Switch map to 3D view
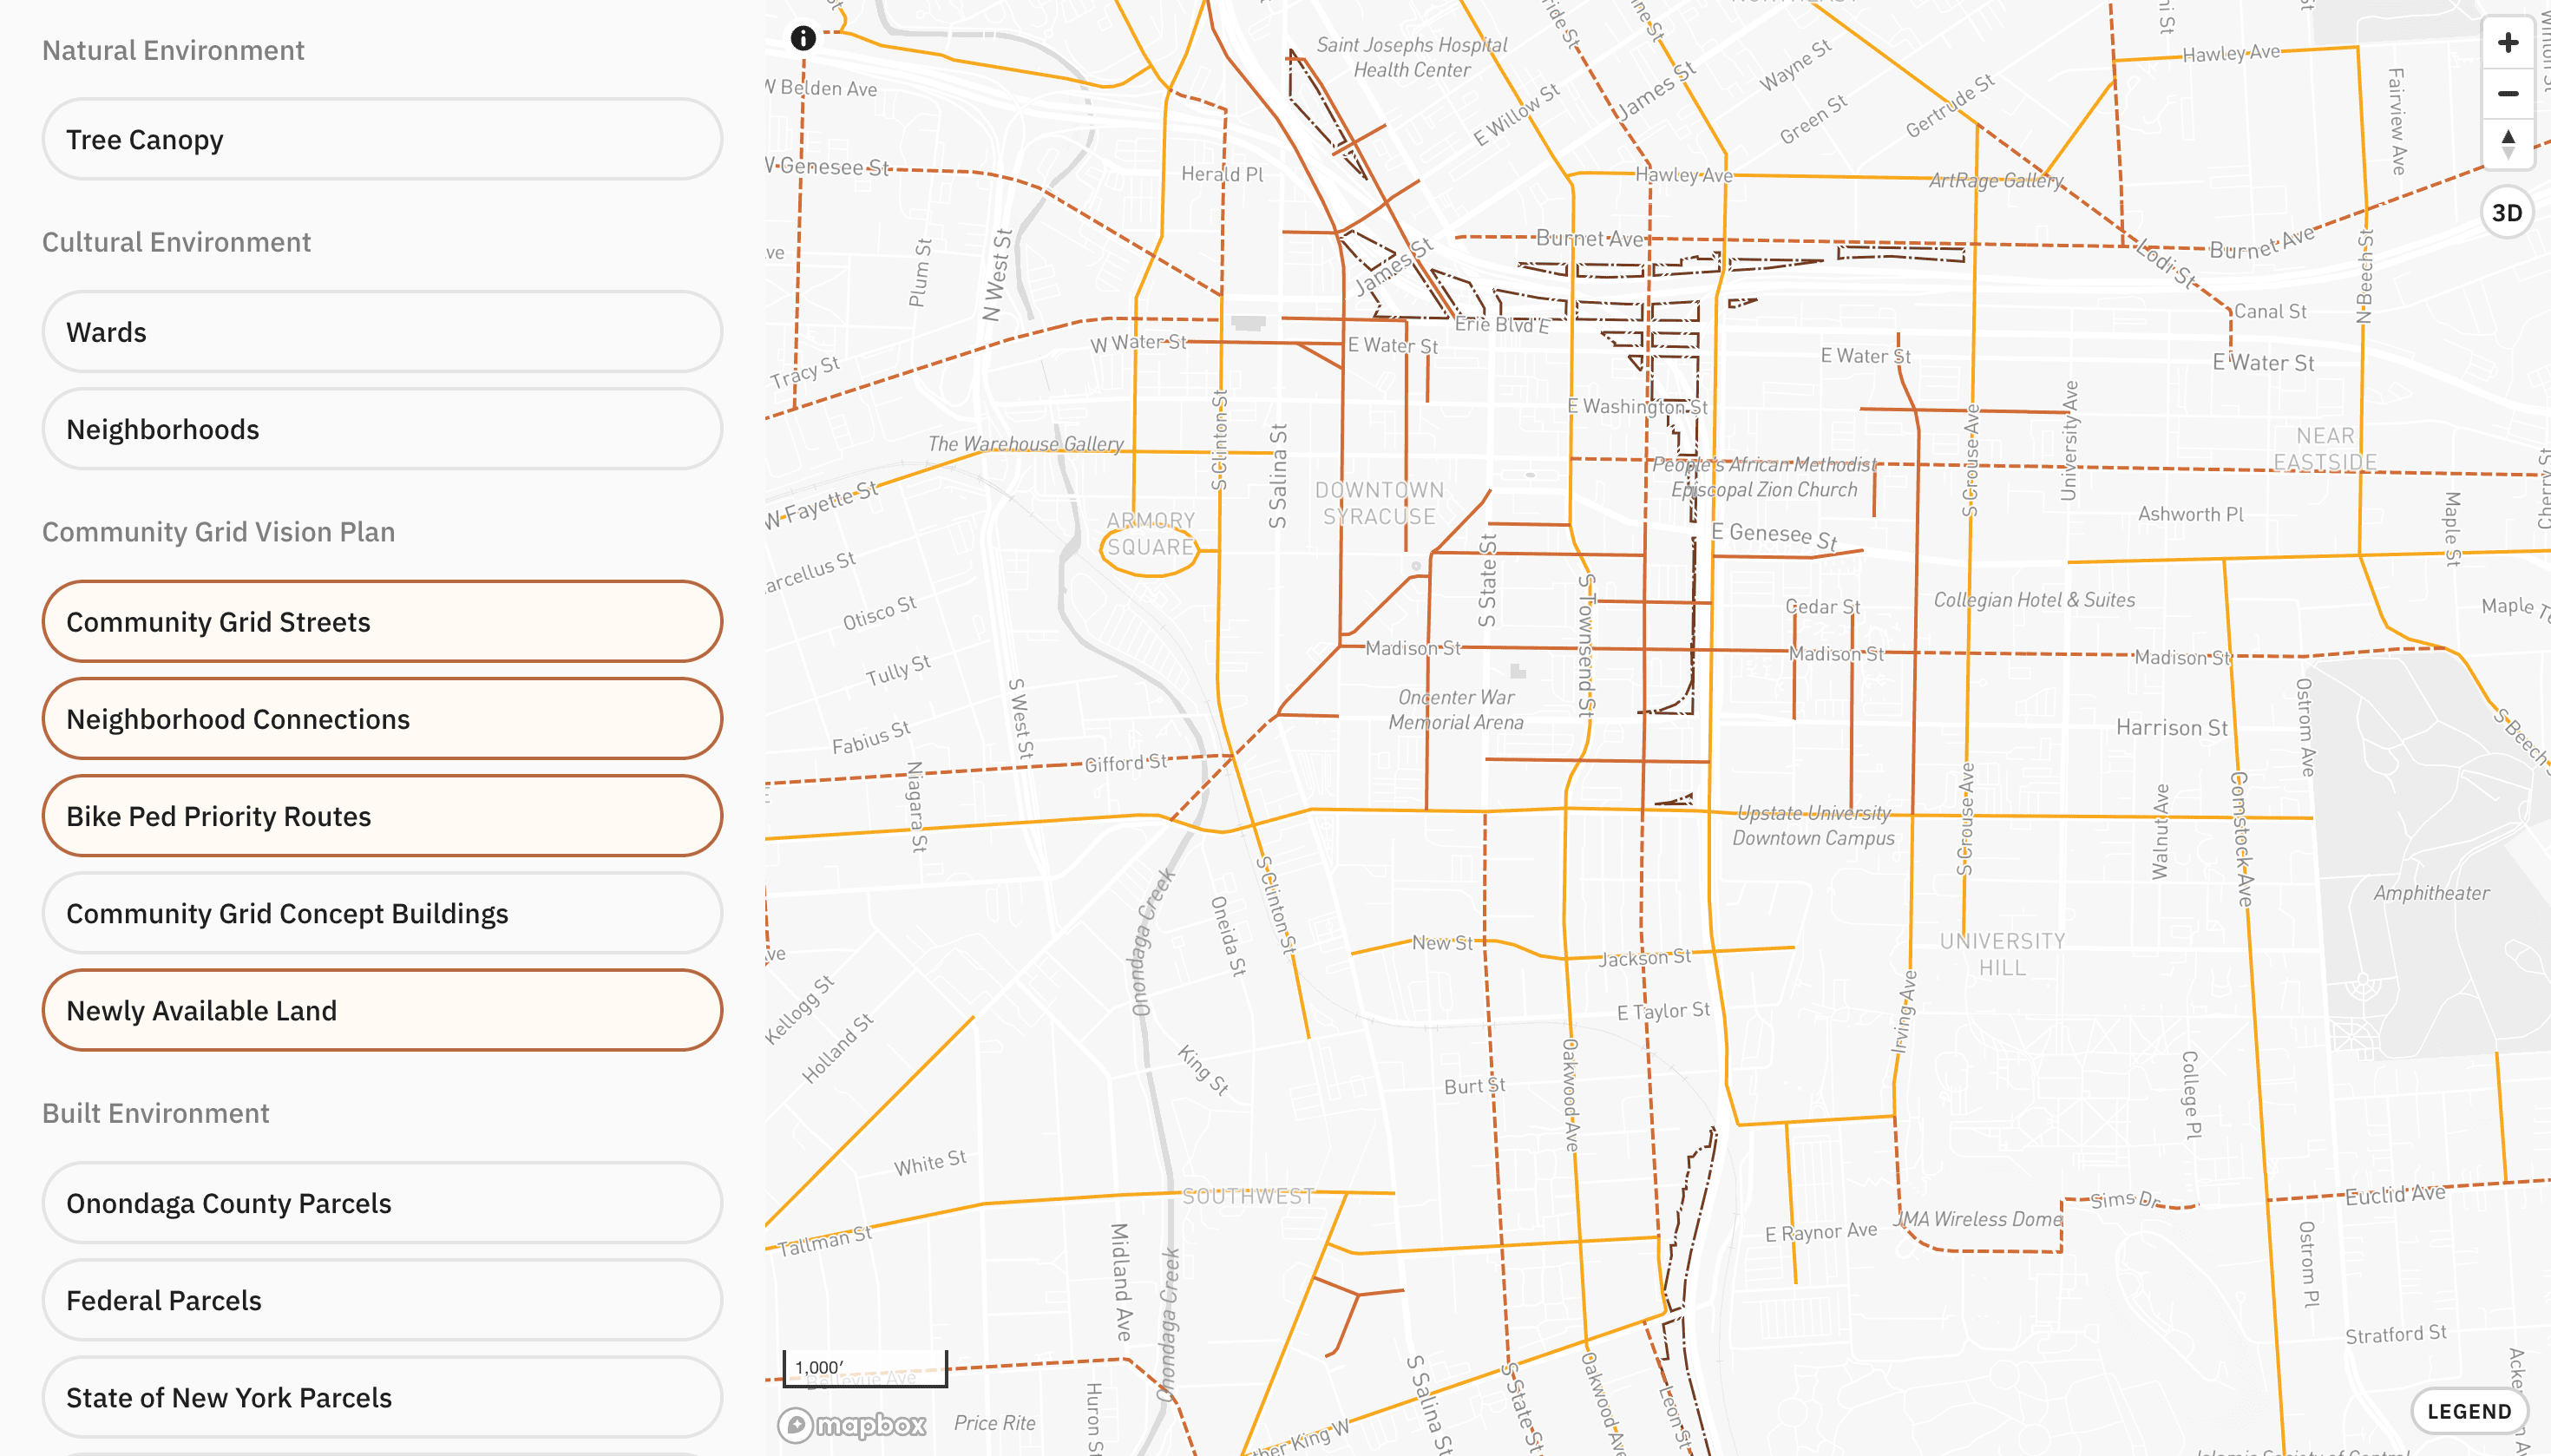Screen dimensions: 2551x1456 click(2506, 212)
